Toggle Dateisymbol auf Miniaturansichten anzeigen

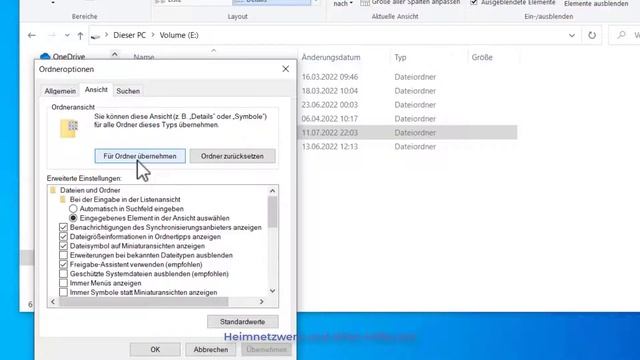click(63, 246)
